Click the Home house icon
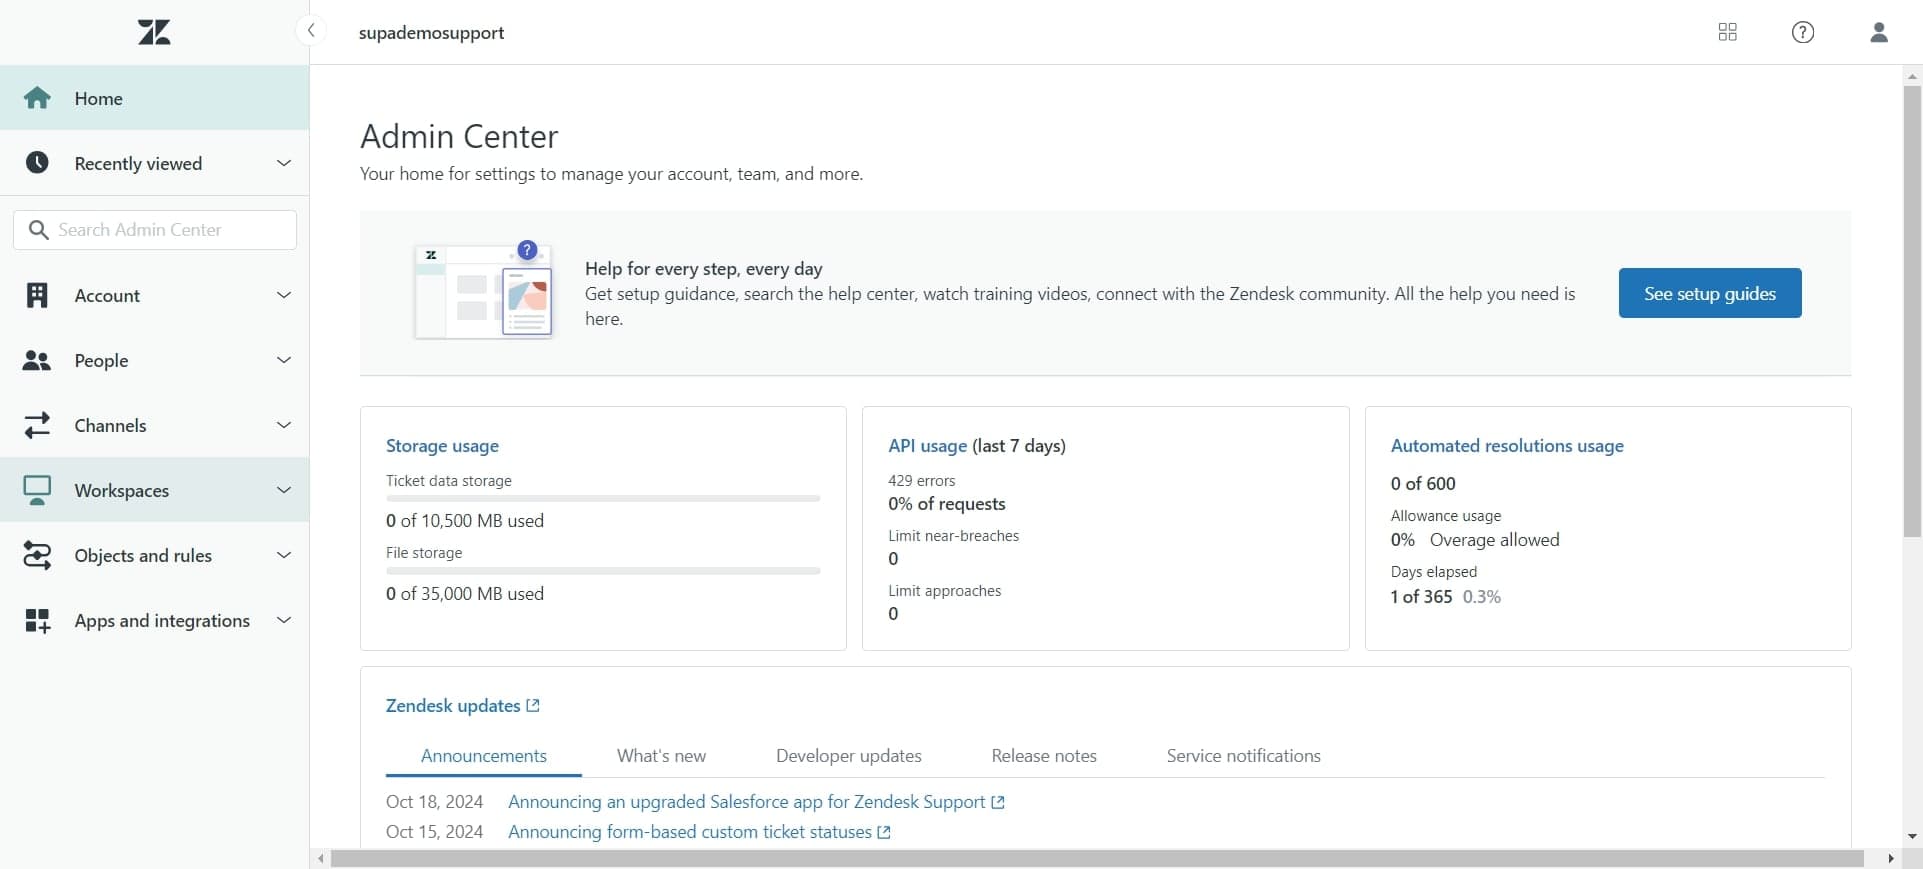 pyautogui.click(x=37, y=98)
